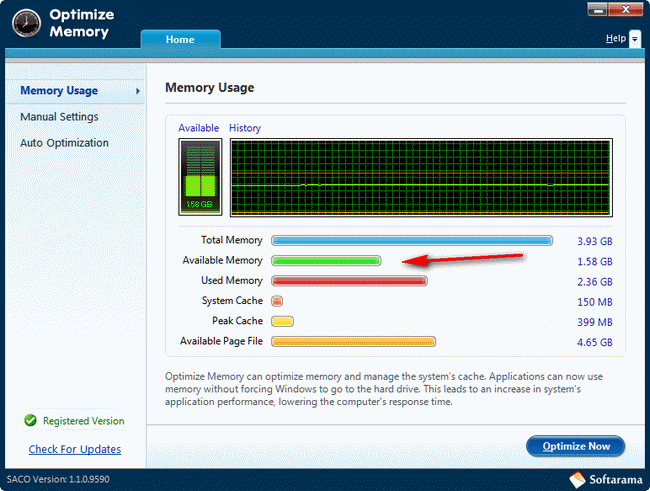Open the Help menu
This screenshot has height=491, width=650.
pyautogui.click(x=616, y=38)
